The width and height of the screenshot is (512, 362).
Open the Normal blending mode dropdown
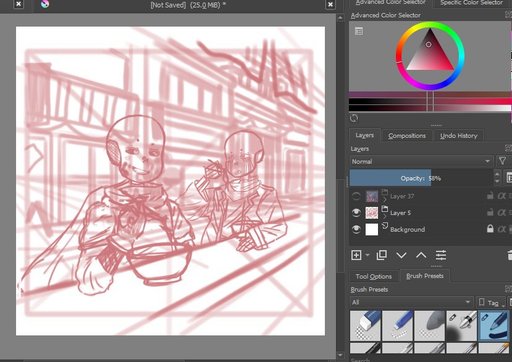pos(421,161)
